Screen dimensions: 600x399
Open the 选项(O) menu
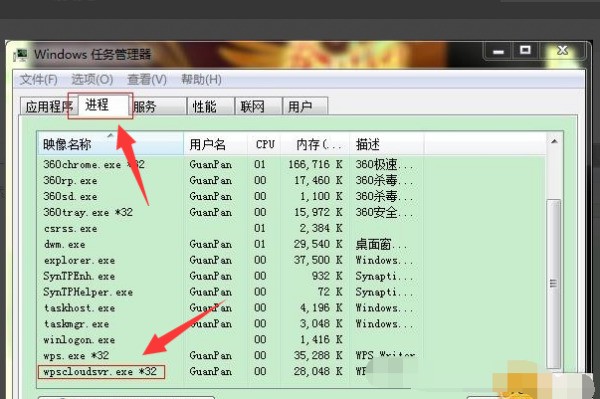(92, 80)
